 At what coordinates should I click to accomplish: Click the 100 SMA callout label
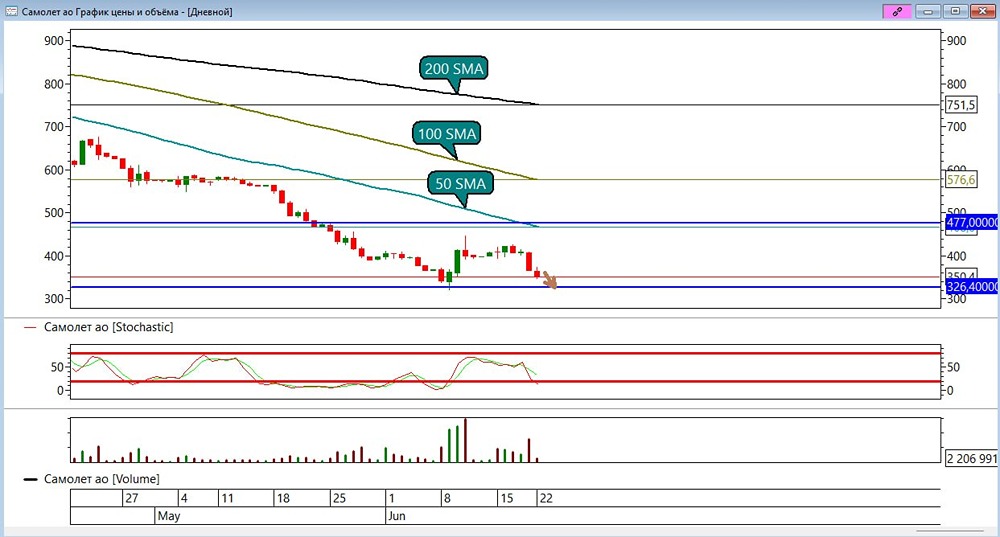(x=446, y=134)
